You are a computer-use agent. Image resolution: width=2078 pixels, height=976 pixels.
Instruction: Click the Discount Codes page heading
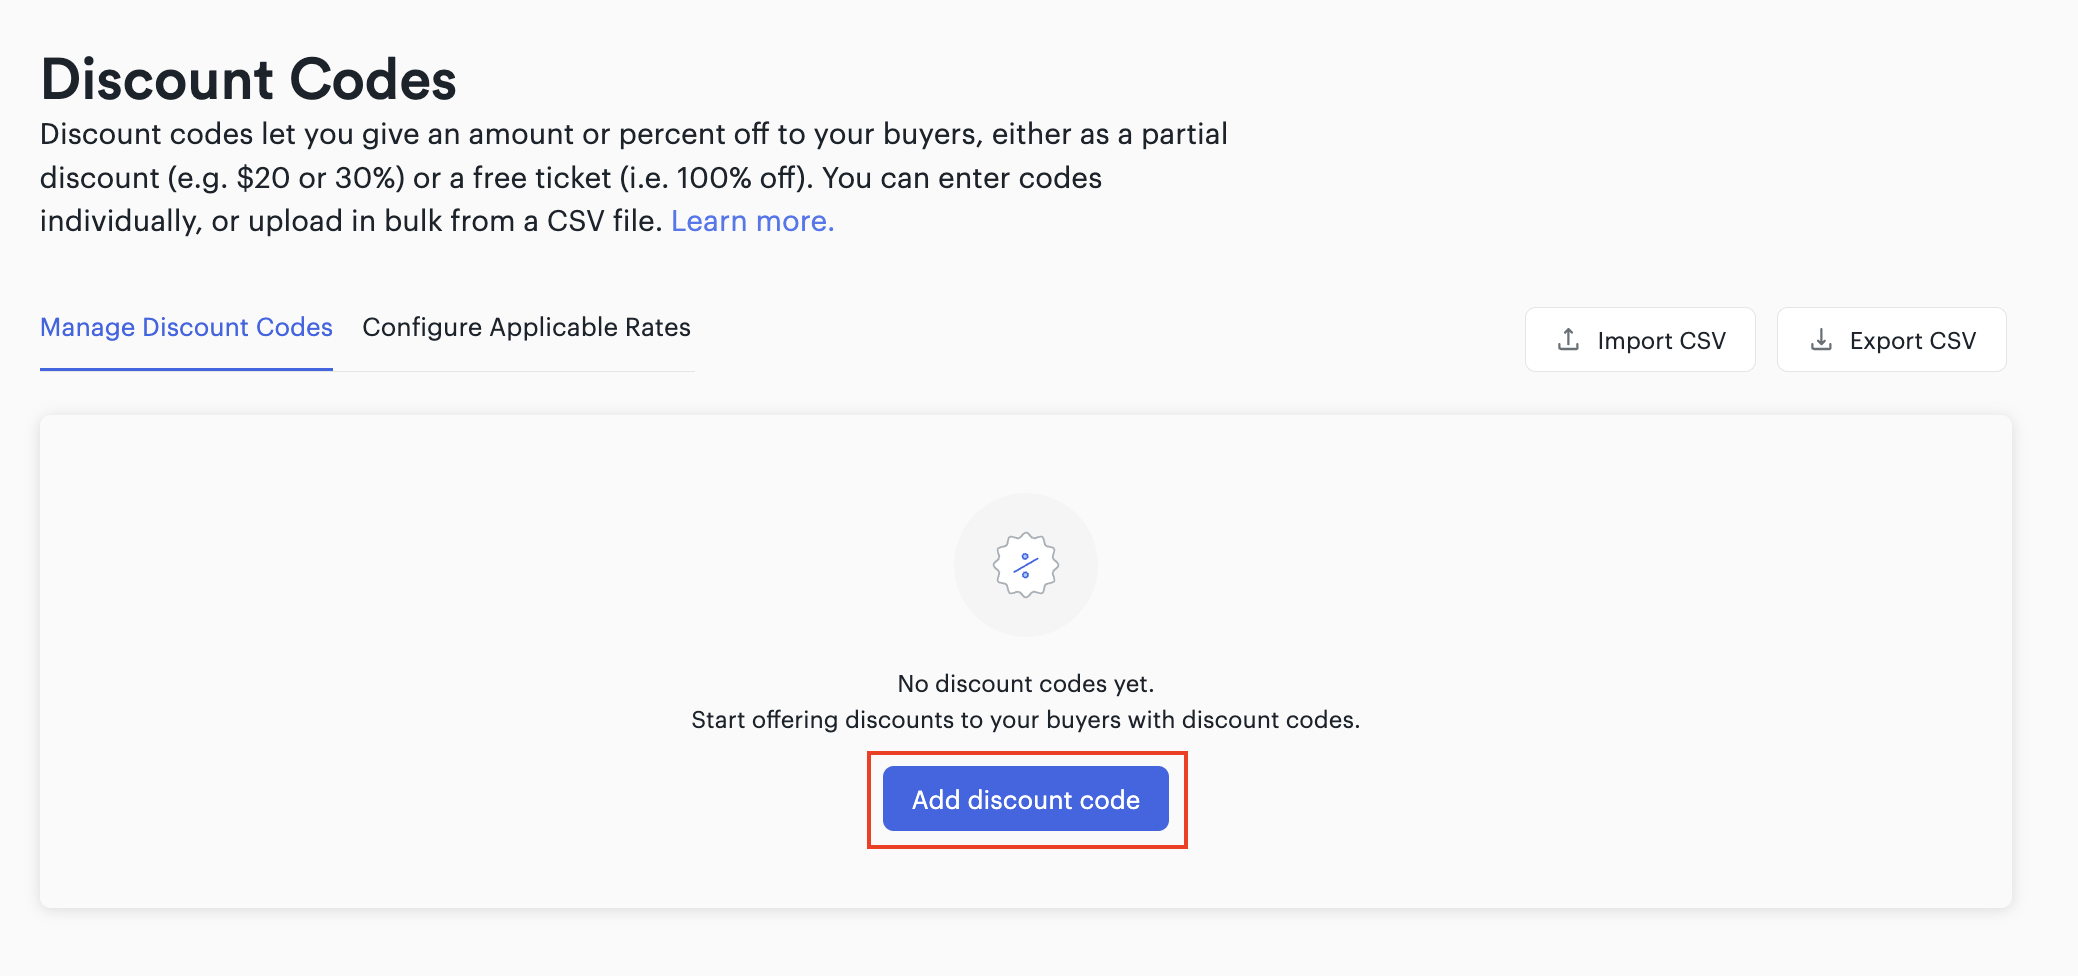[x=248, y=79]
